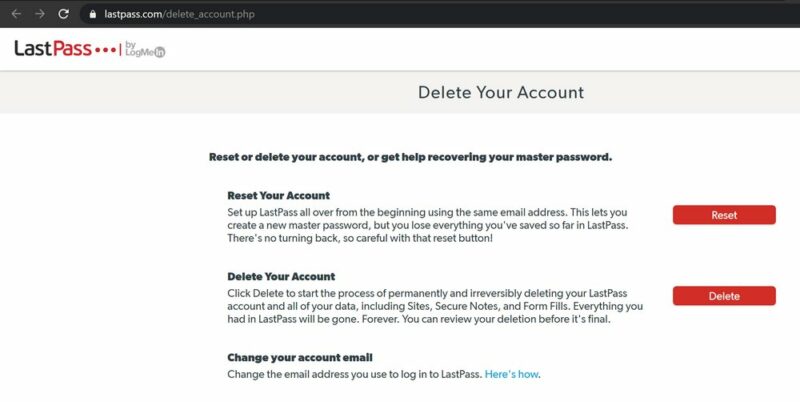Open the "Here's how" link
Screen dimensions: 800x402
512,374
